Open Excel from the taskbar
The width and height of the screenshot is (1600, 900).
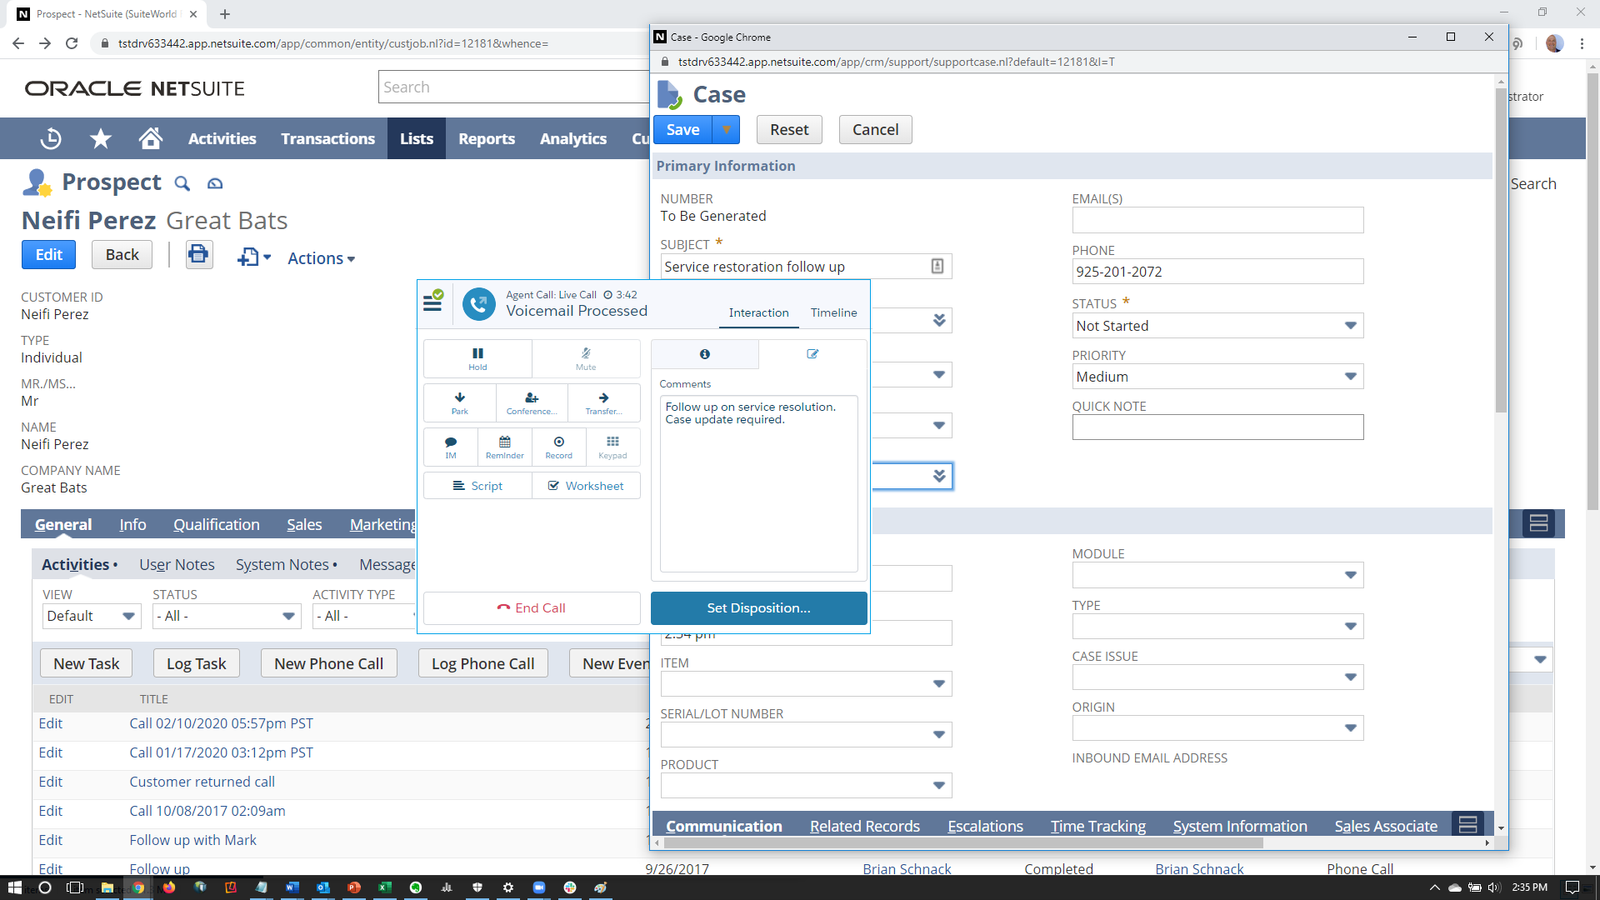[x=384, y=887]
